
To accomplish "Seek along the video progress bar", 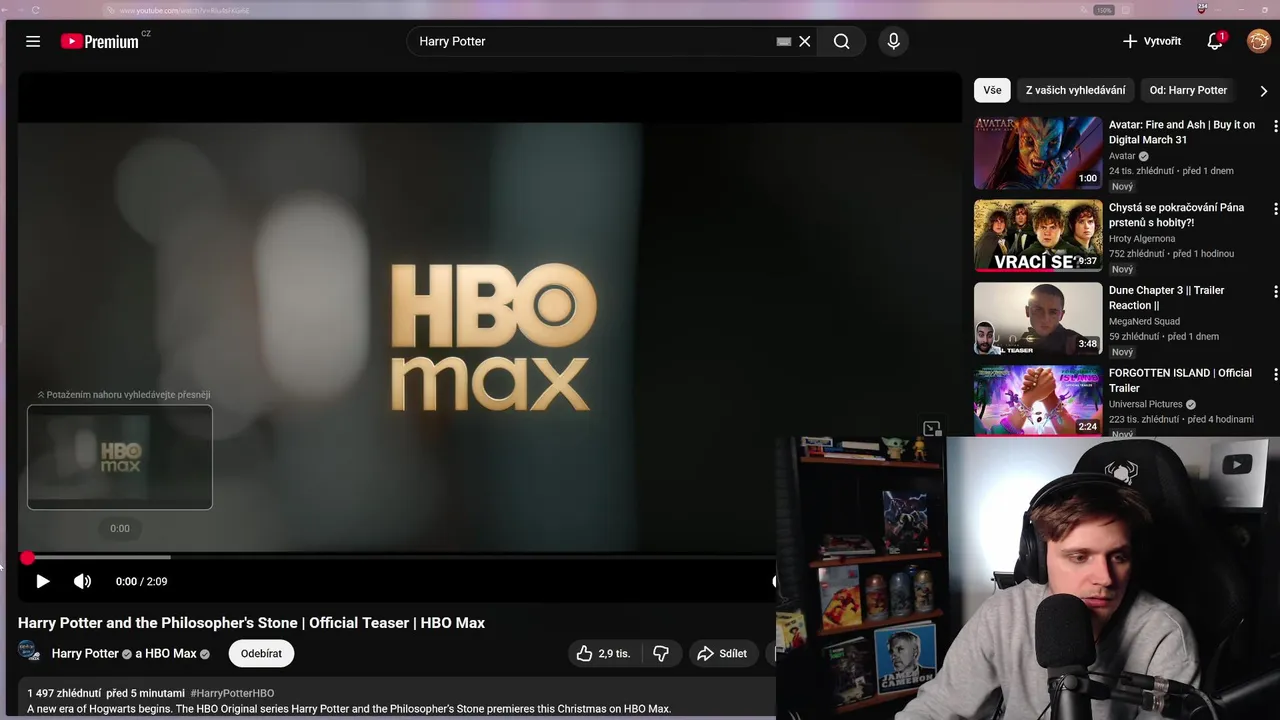I will (x=400, y=557).
